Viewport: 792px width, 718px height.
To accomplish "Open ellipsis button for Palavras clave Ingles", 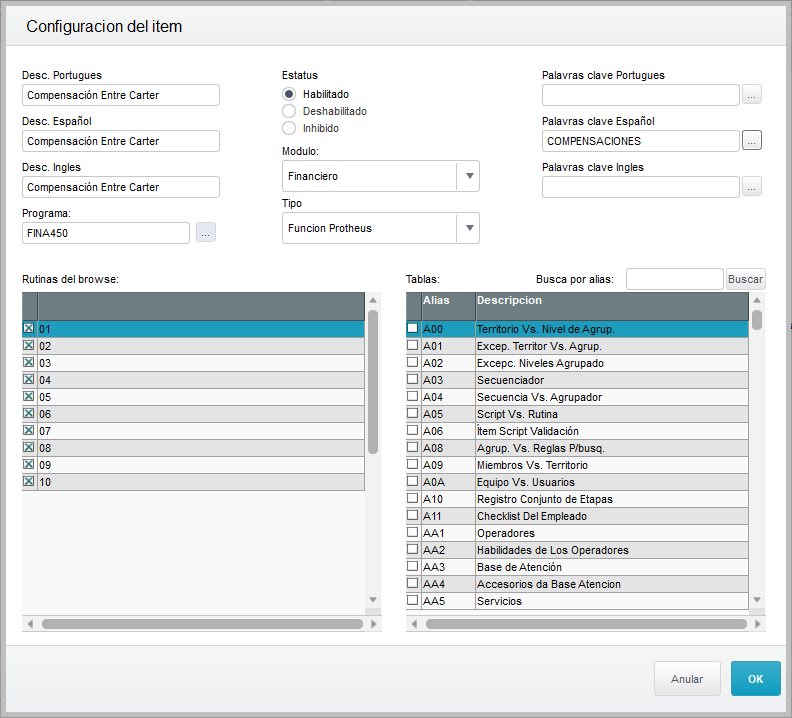I will pos(752,186).
